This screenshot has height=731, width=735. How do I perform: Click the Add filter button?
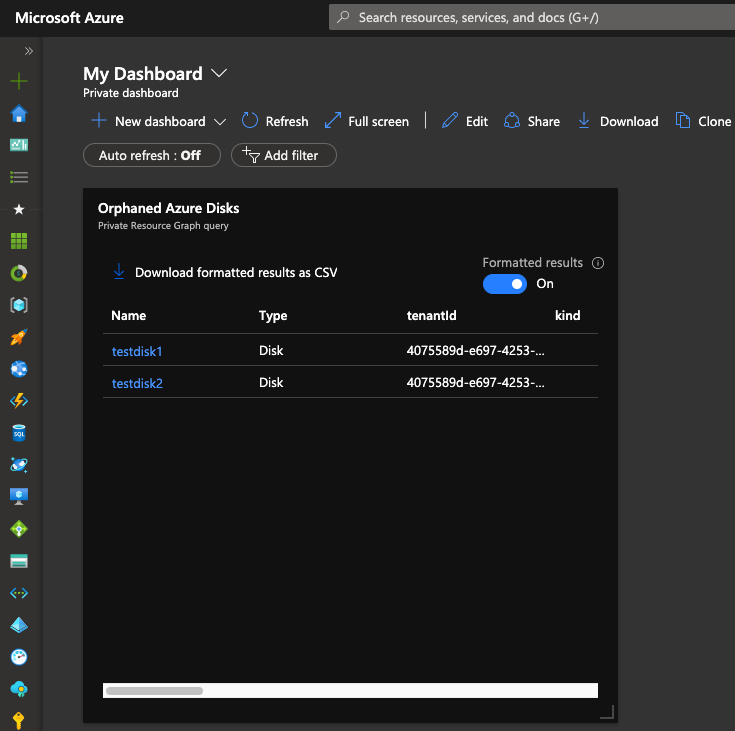[x=284, y=155]
